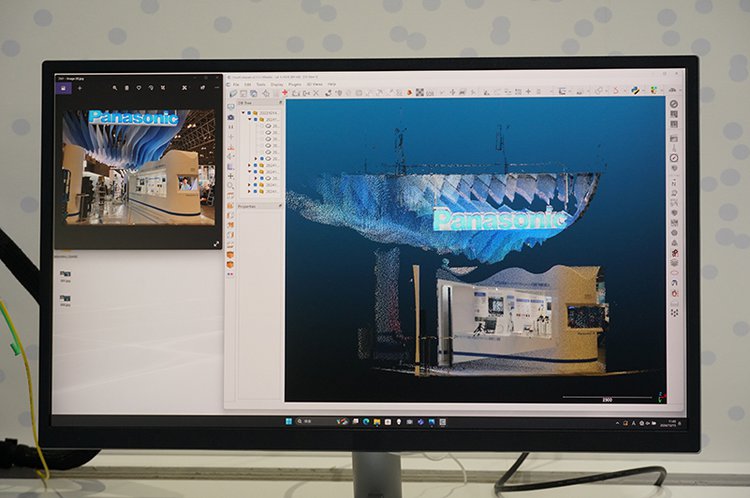Click the speech-bubble icon atop left toolbar
Image resolution: width=750 pixels, height=498 pixels.
(231, 107)
